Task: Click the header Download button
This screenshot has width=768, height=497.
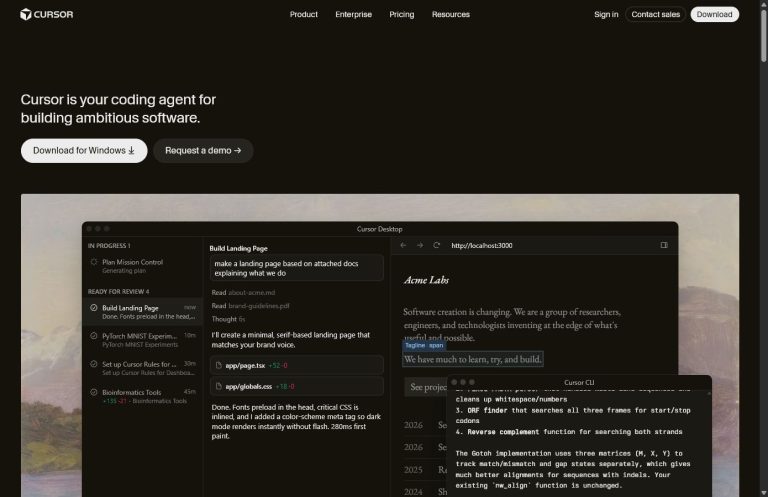Action: point(715,14)
